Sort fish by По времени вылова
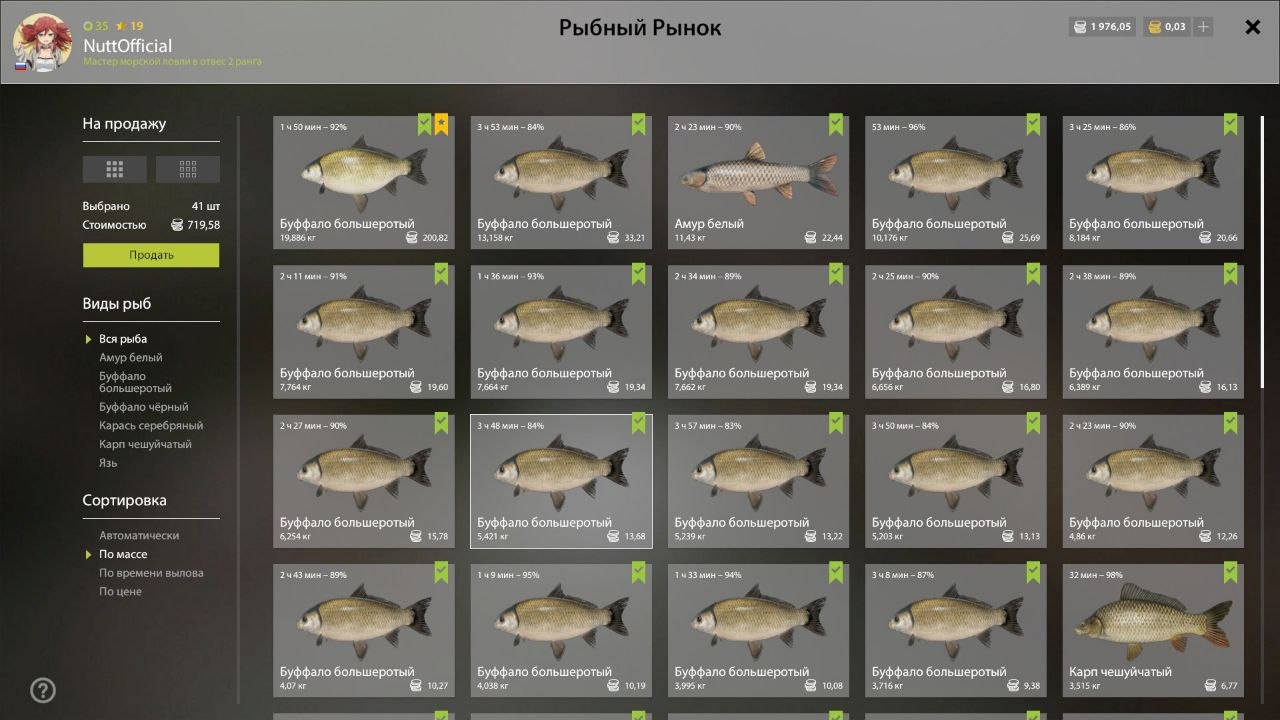 pos(151,573)
